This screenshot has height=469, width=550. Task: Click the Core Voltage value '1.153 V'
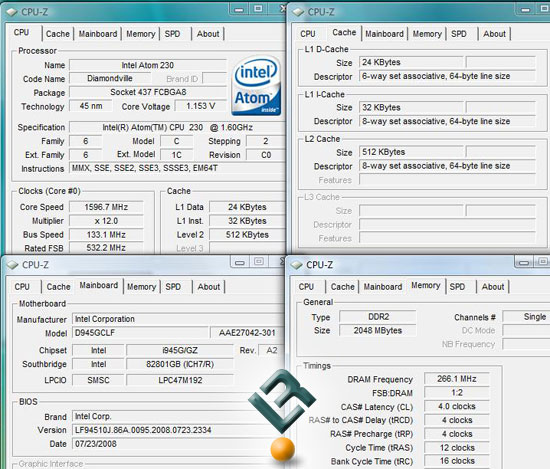(x=201, y=106)
